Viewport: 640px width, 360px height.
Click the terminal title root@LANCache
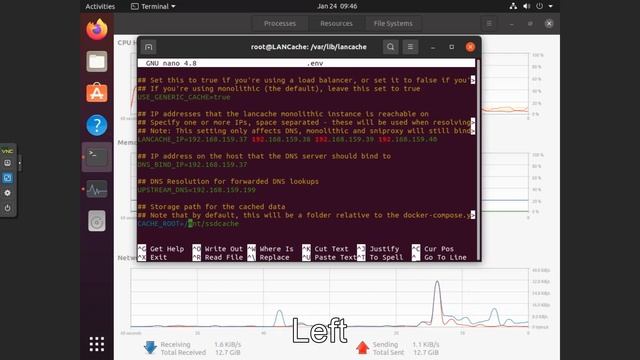(x=309, y=47)
